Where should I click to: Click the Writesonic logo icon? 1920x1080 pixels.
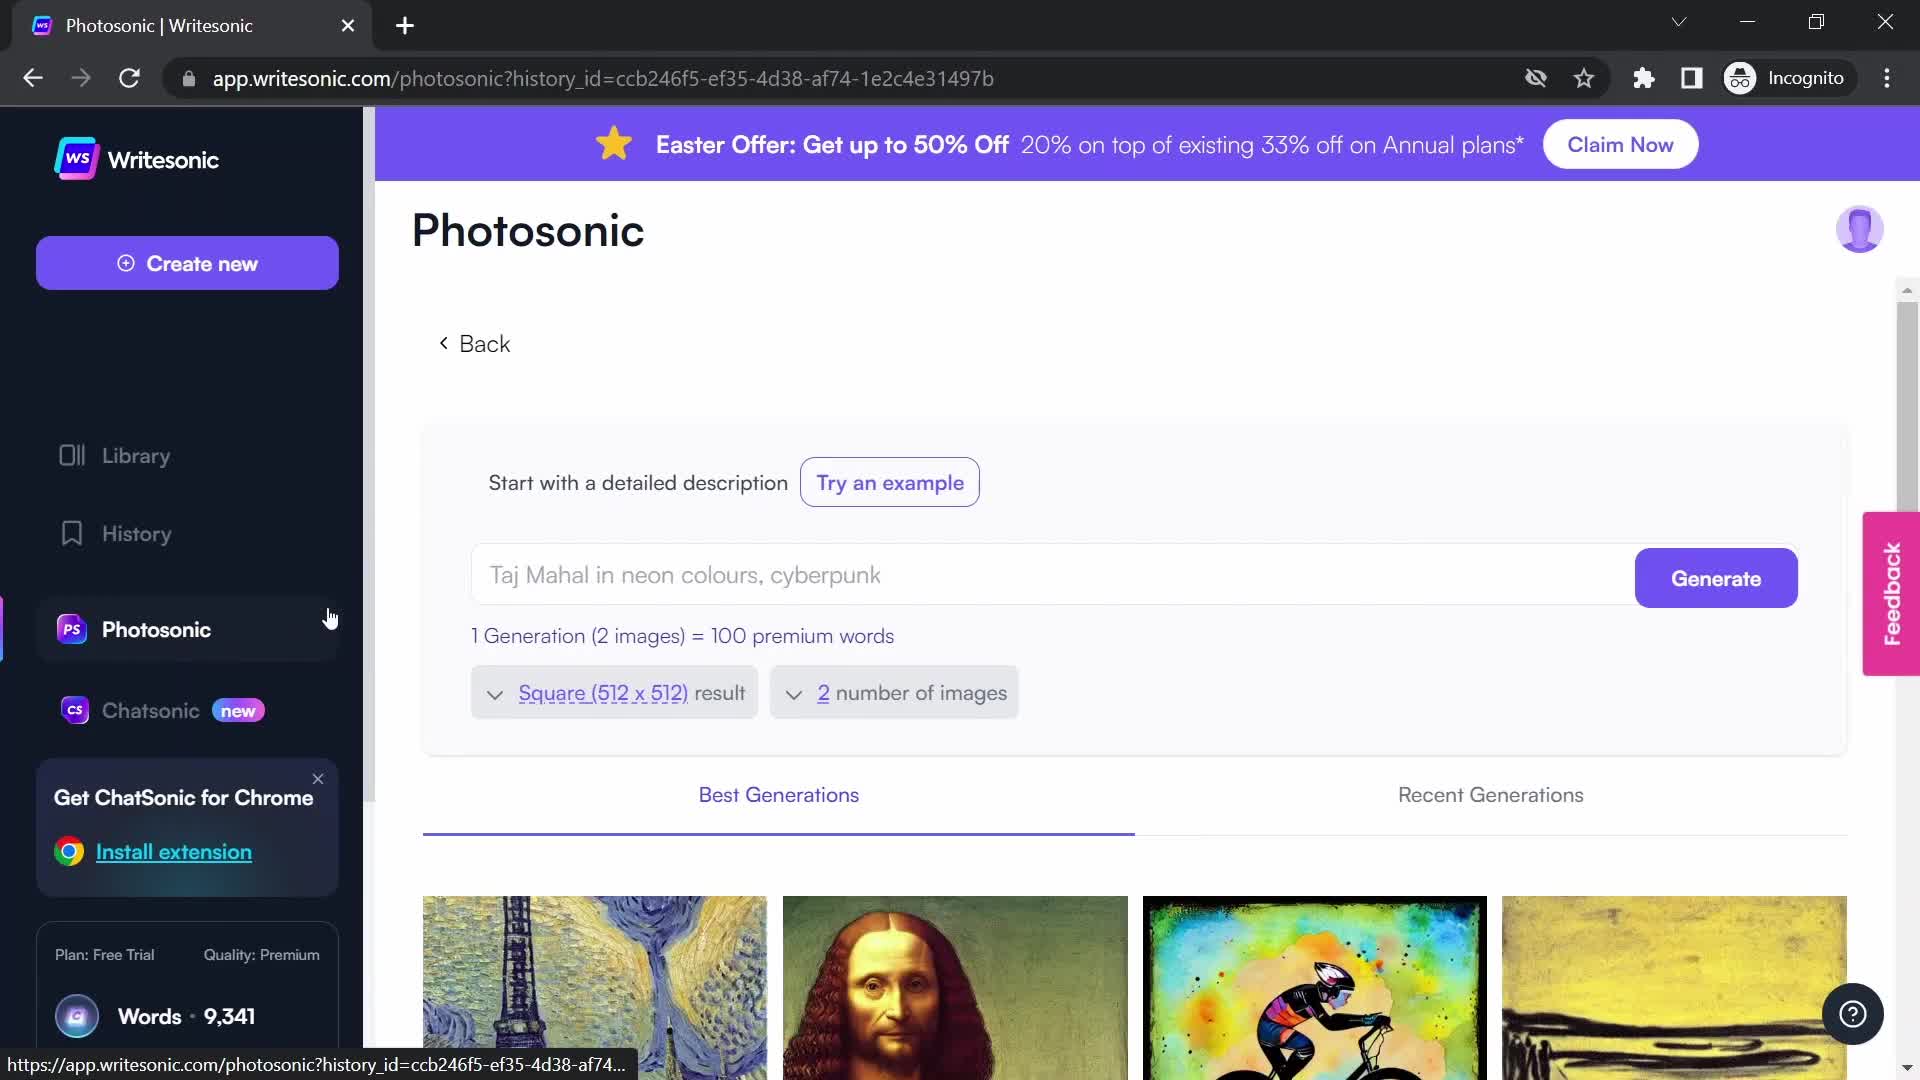pos(75,160)
